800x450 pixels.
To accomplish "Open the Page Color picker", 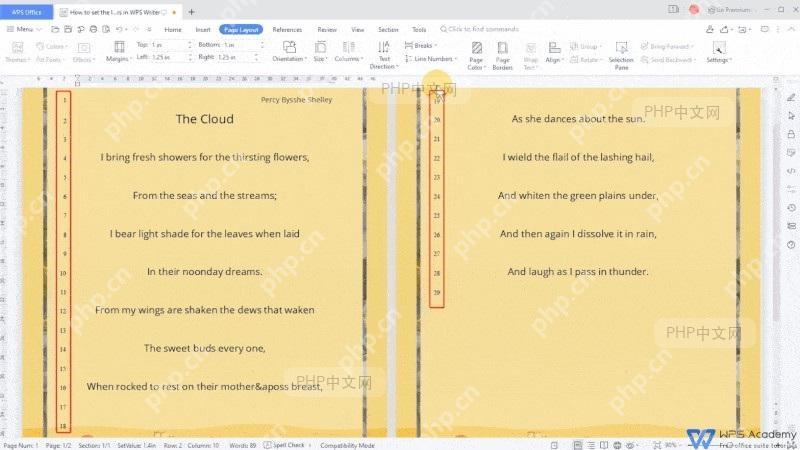I will point(477,55).
